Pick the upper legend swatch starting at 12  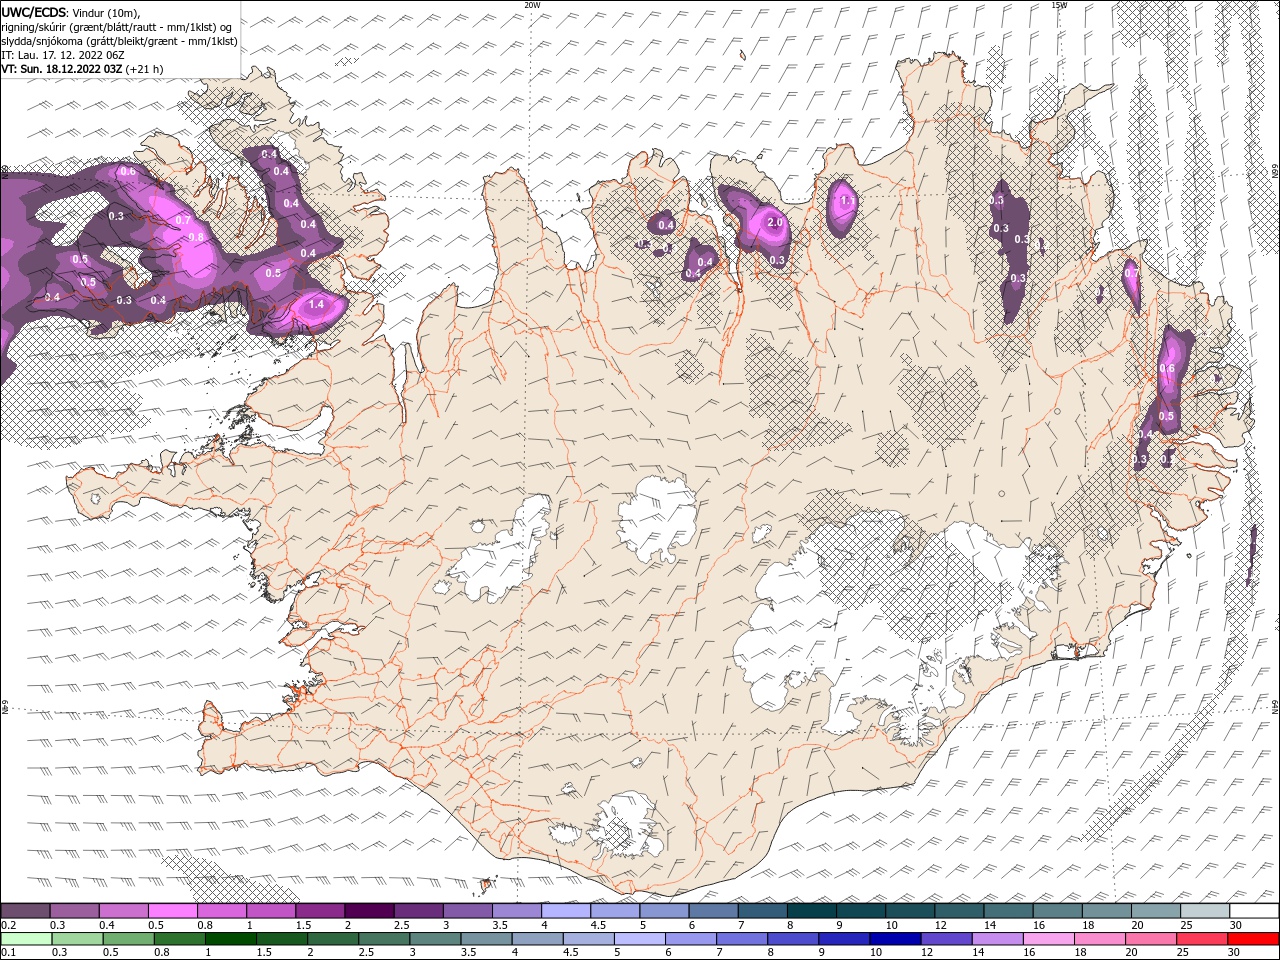960,911
